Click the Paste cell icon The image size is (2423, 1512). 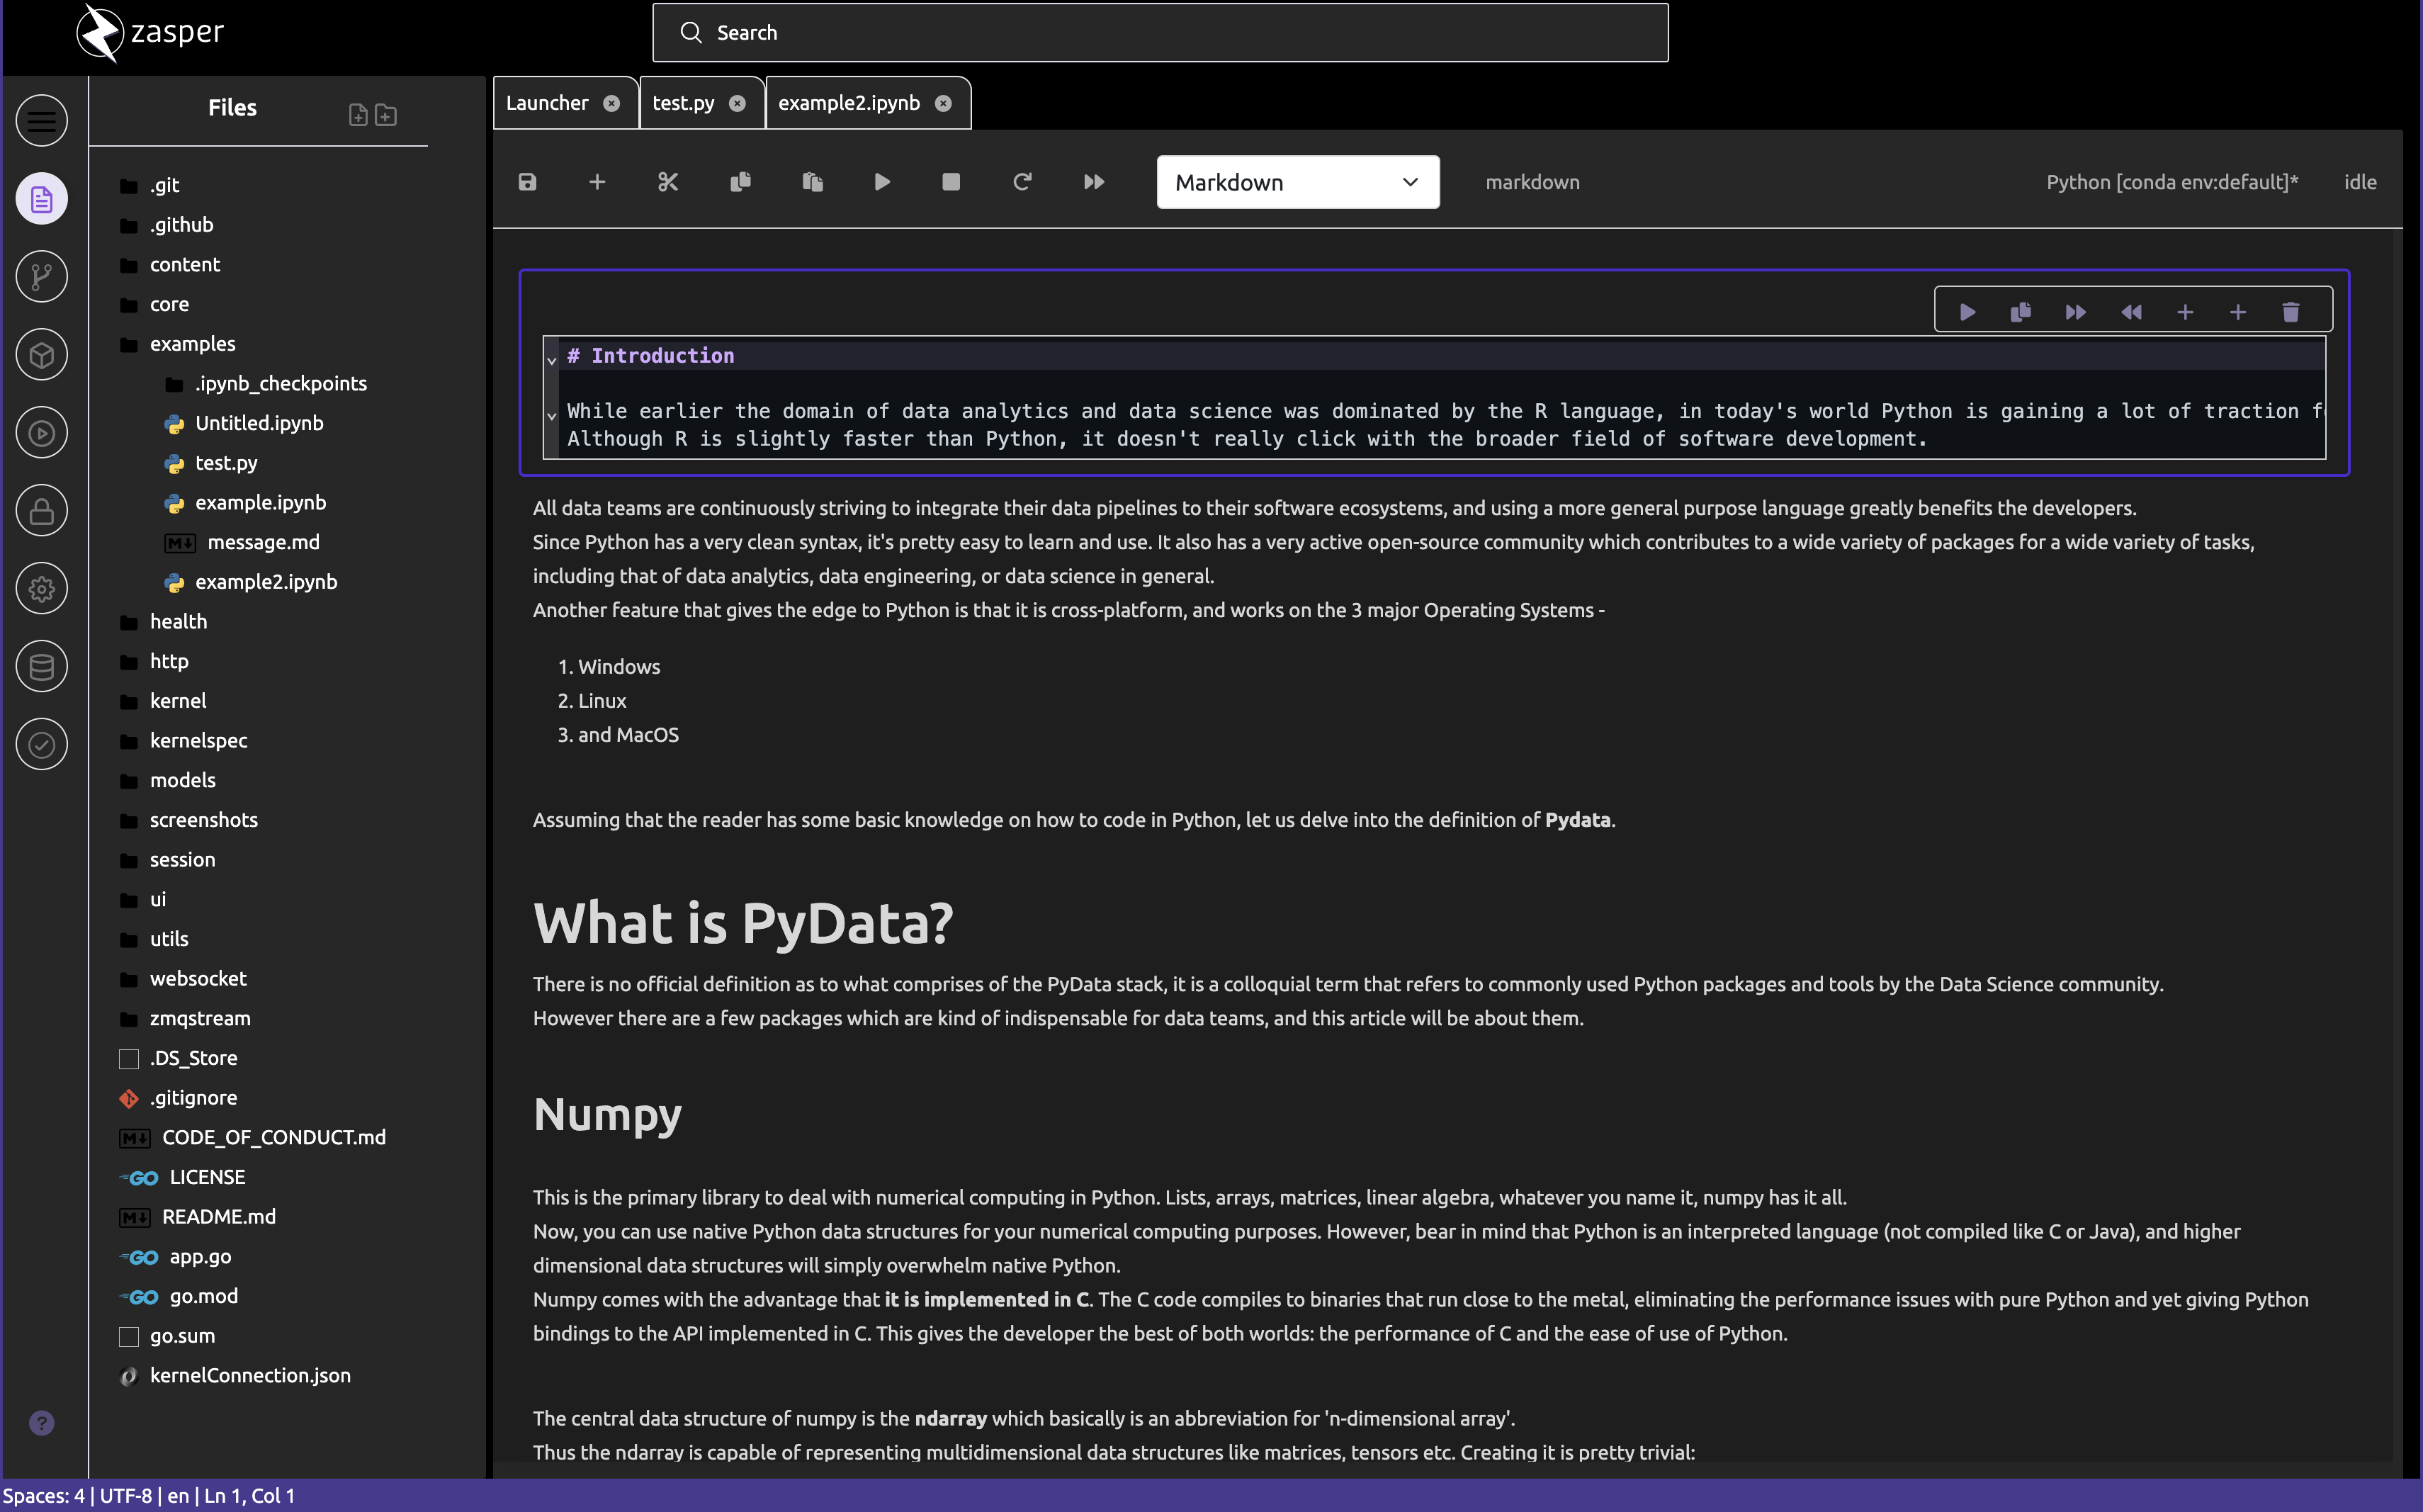point(812,181)
